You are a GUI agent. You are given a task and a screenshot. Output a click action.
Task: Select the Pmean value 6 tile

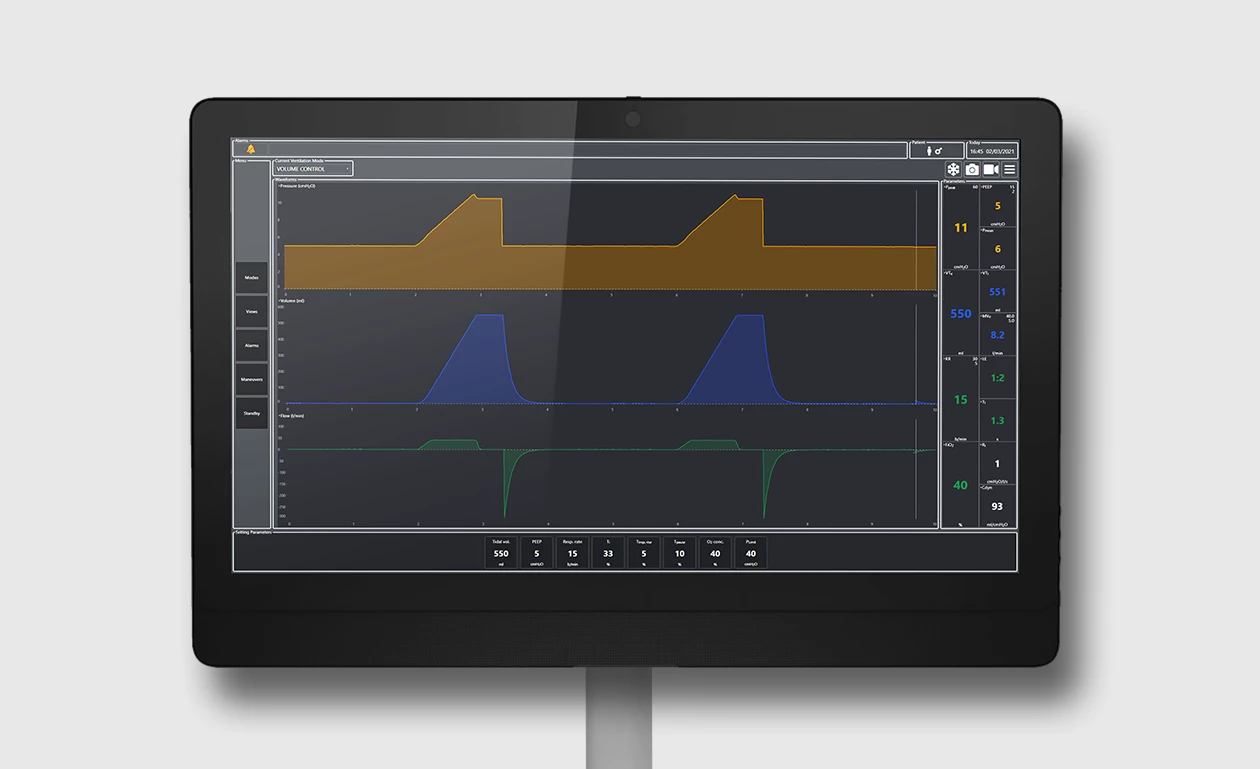[998, 248]
